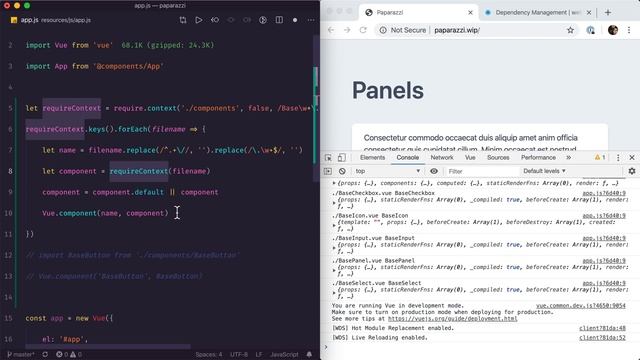Open console settings gear
This screenshot has height=360, width=640.
(632, 171)
